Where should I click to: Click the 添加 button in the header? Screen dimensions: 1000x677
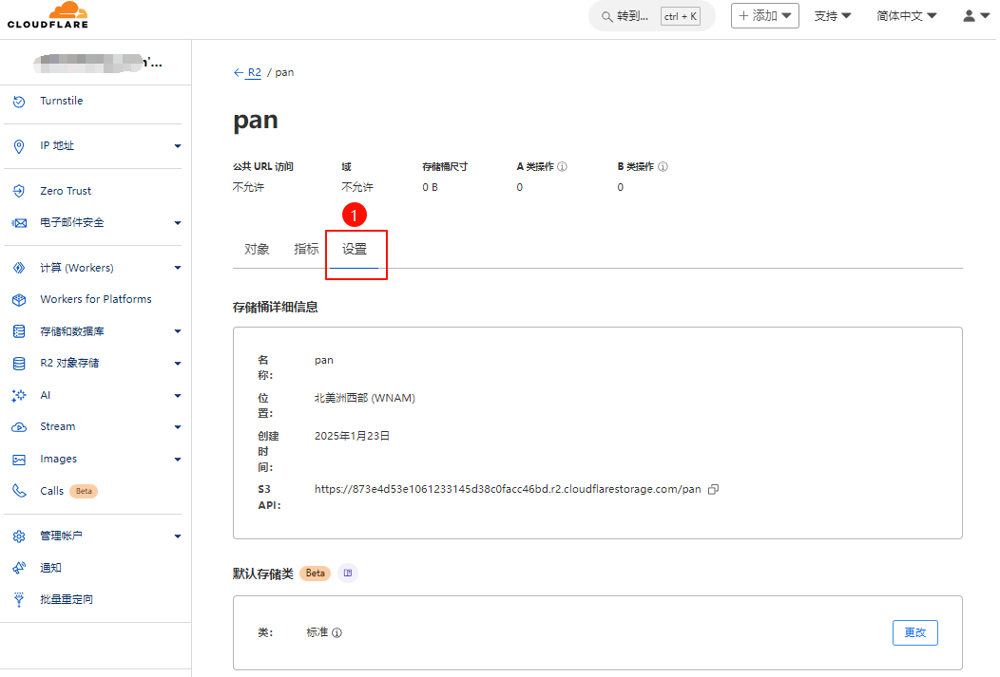pos(765,16)
